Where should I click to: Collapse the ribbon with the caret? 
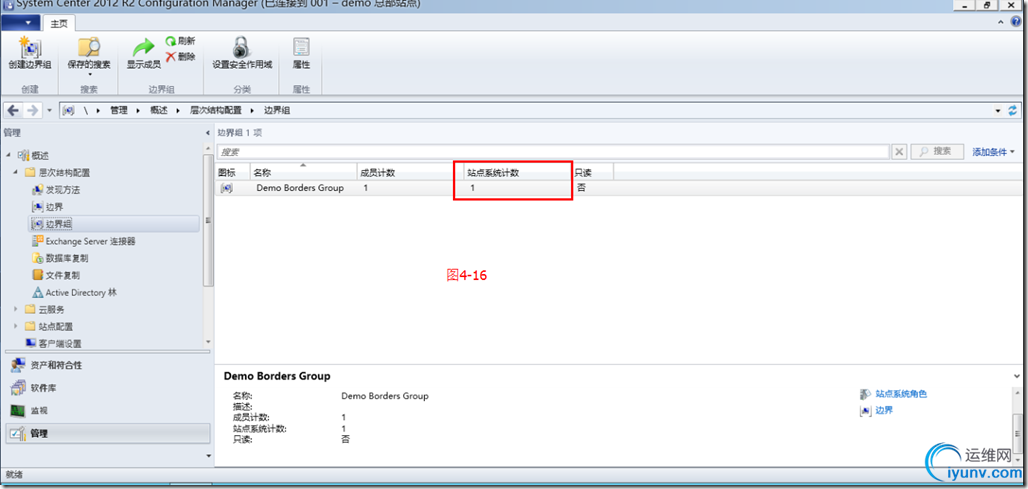click(x=1001, y=22)
